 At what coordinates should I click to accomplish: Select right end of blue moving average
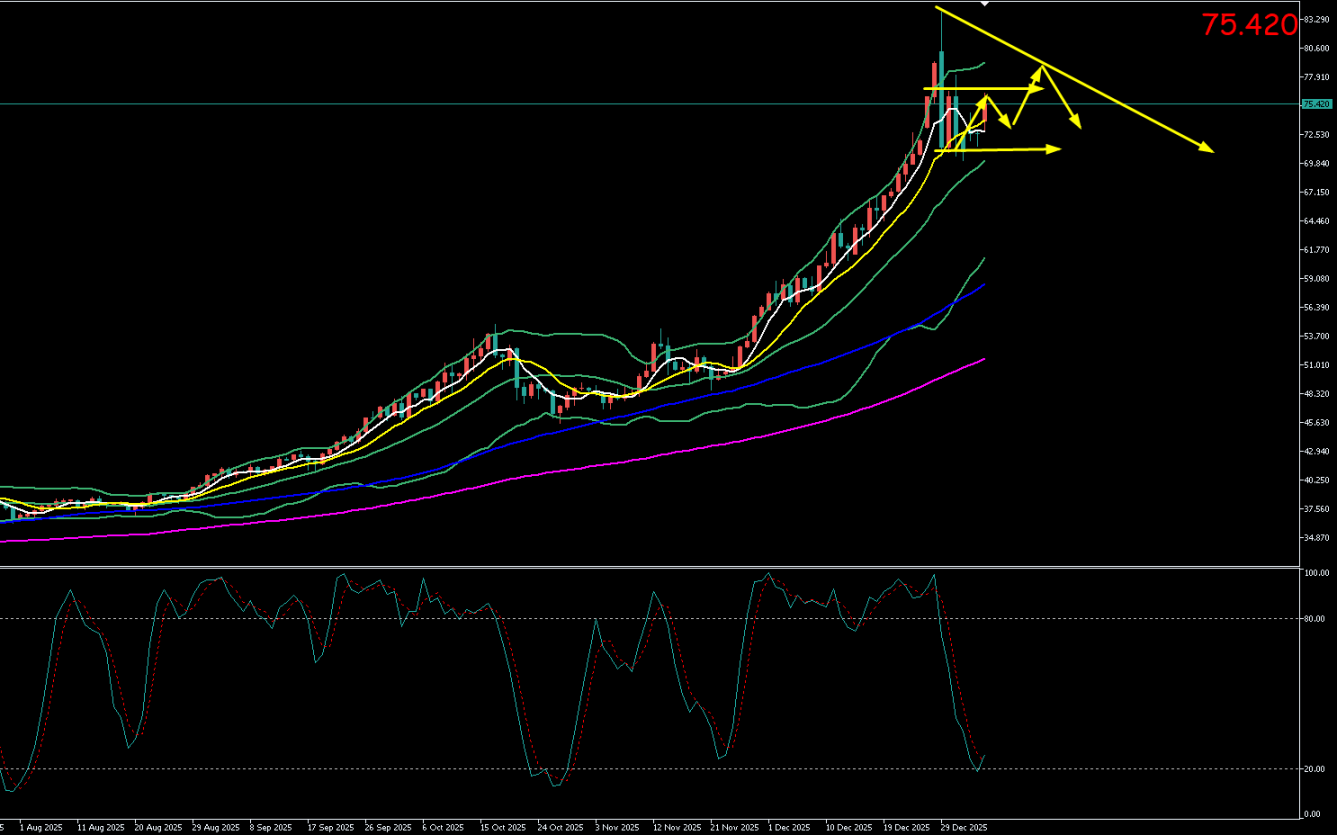click(985, 285)
